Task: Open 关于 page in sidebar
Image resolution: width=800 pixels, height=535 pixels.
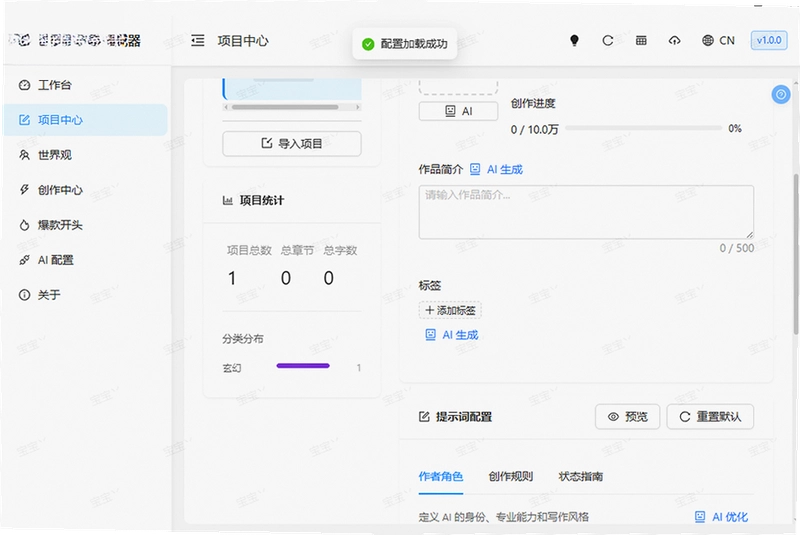Action: (x=85, y=295)
